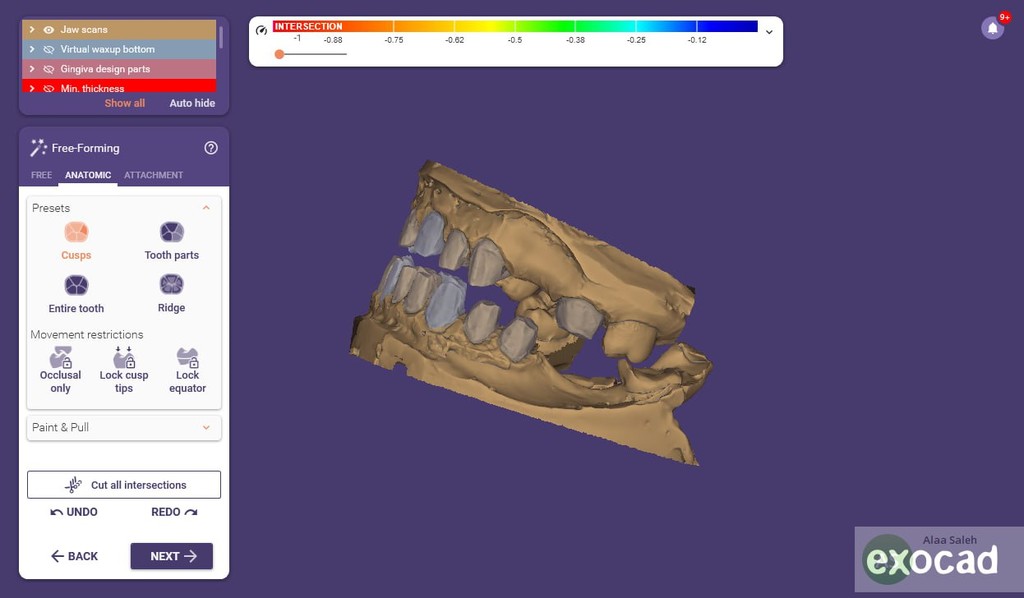The image size is (1024, 598).
Task: Collapse the Presets section
Action: click(x=206, y=208)
